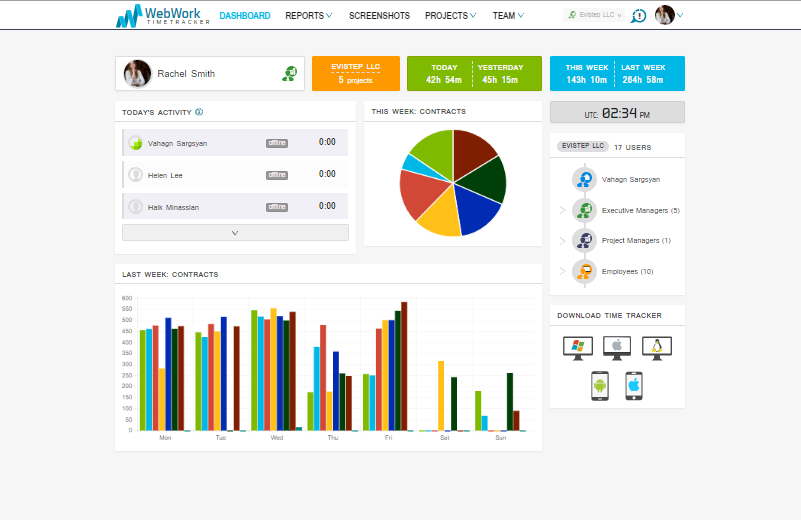
Task: Click the dark green Sunday bar
Action: pos(510,402)
